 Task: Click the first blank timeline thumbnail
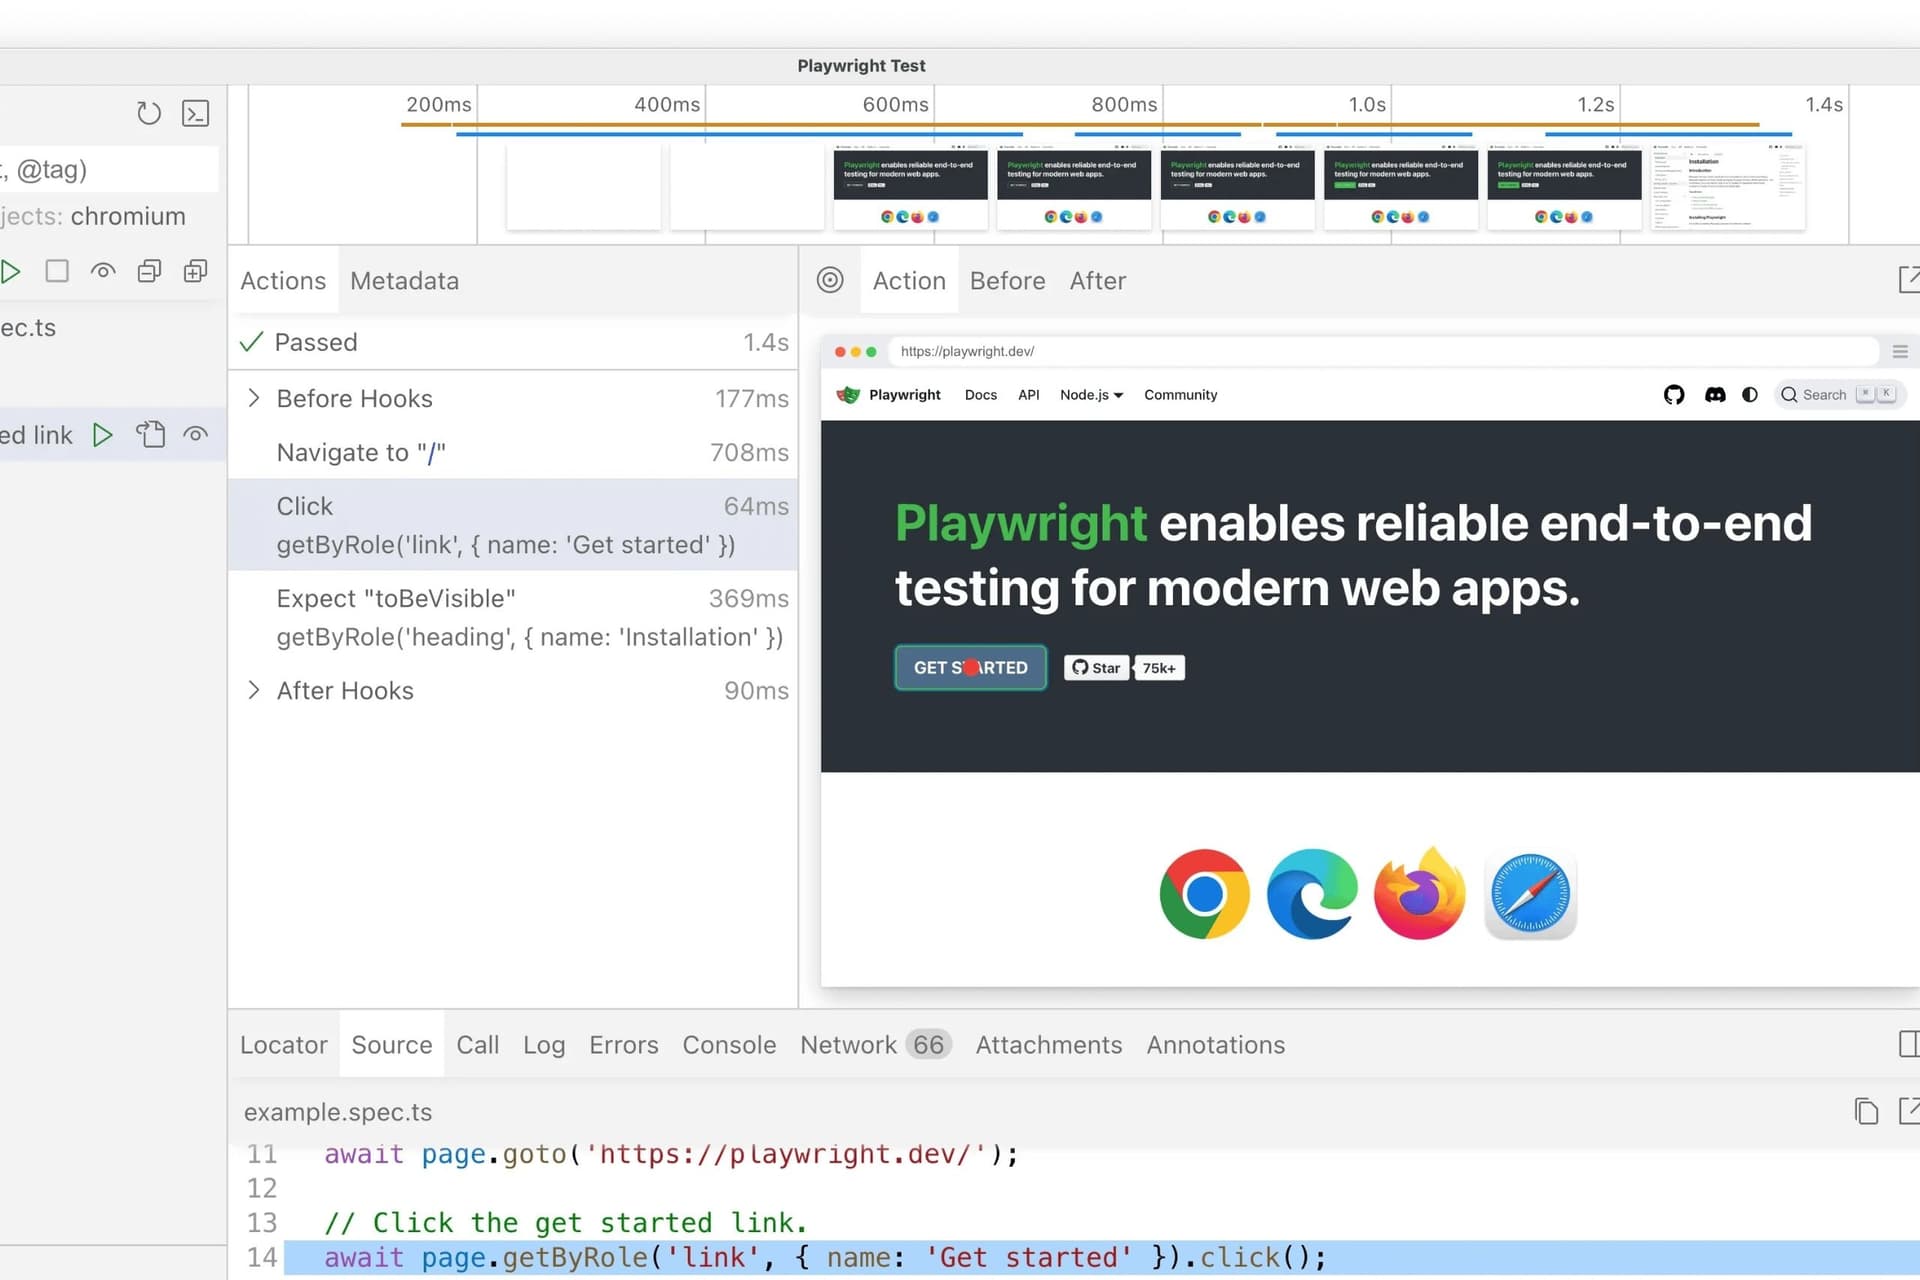tap(584, 187)
